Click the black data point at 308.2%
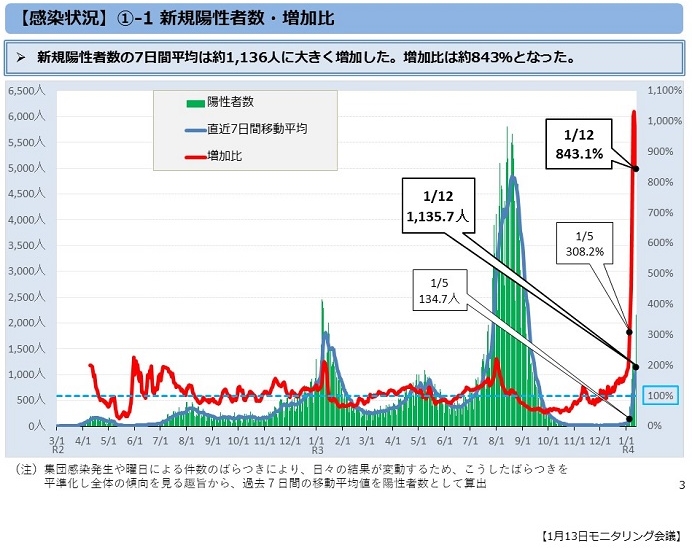The height and width of the screenshot is (550, 694). tap(629, 332)
